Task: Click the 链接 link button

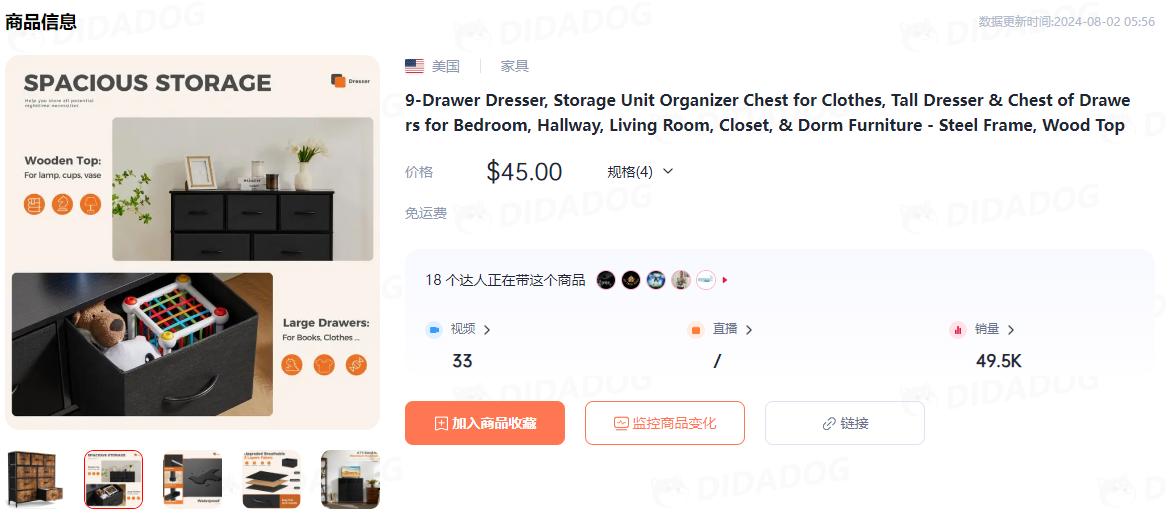Action: 845,423
